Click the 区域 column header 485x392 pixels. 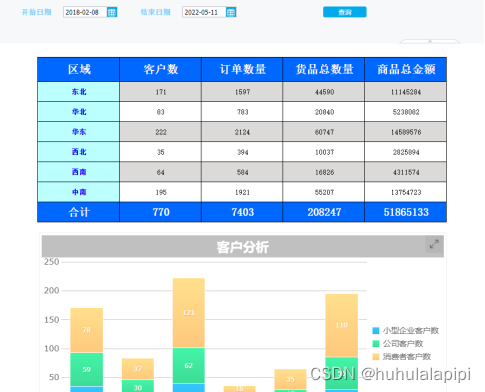click(x=79, y=69)
